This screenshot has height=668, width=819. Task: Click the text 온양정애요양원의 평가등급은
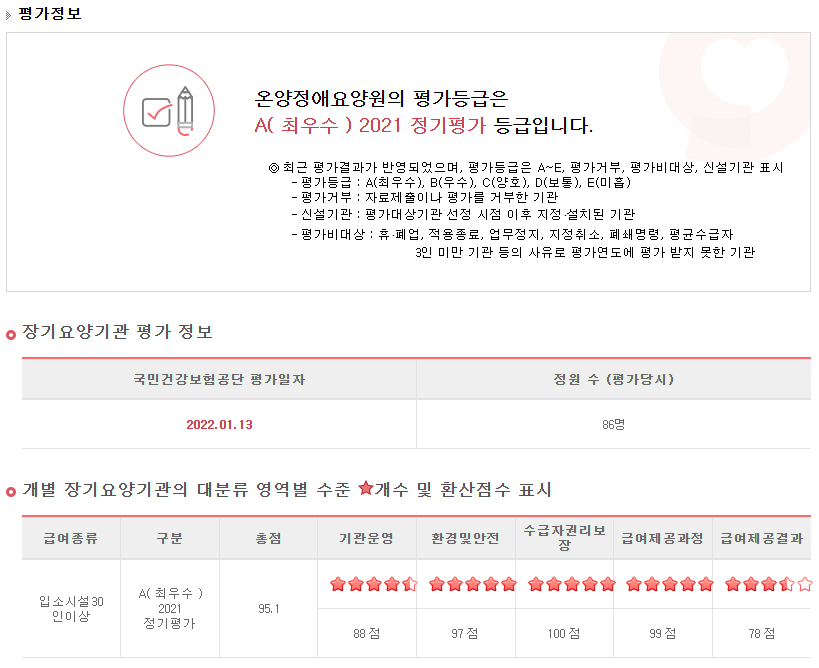tap(381, 98)
